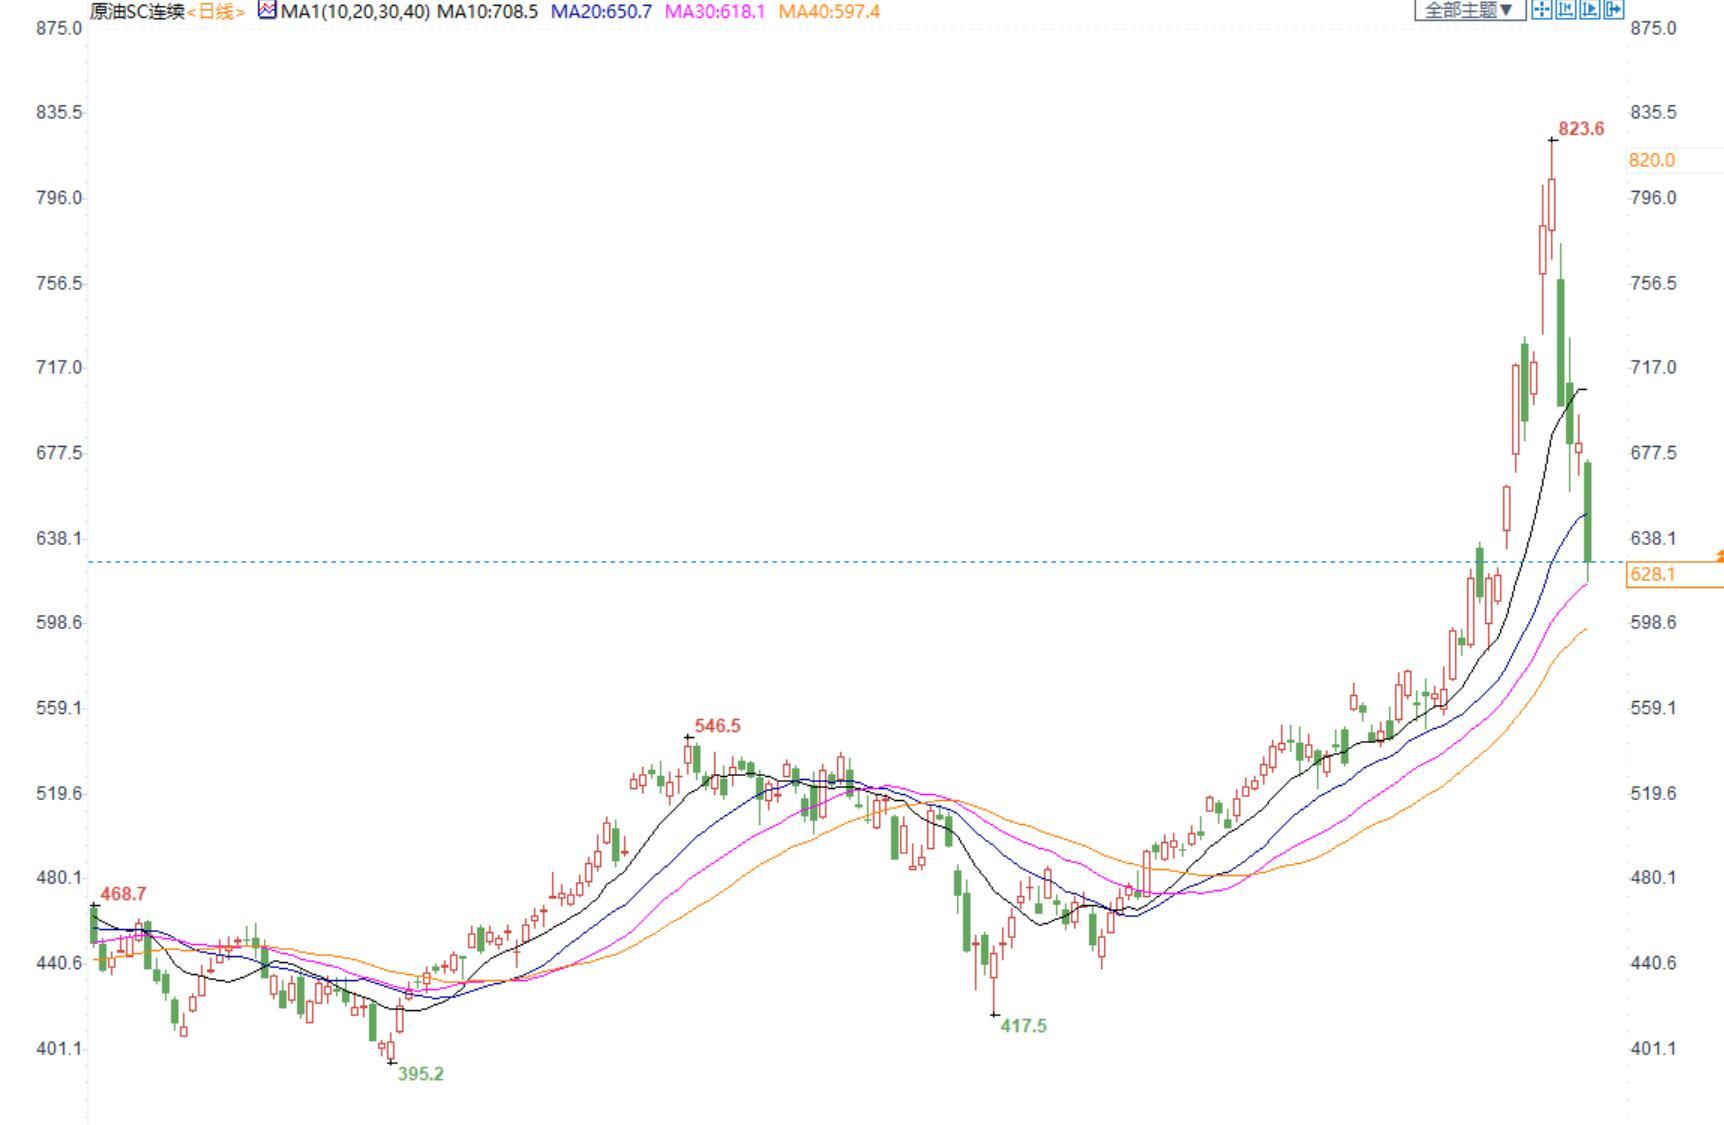This screenshot has height=1125, width=1724.
Task: Click the blue MA20:650.7 legend value
Action: tap(601, 12)
